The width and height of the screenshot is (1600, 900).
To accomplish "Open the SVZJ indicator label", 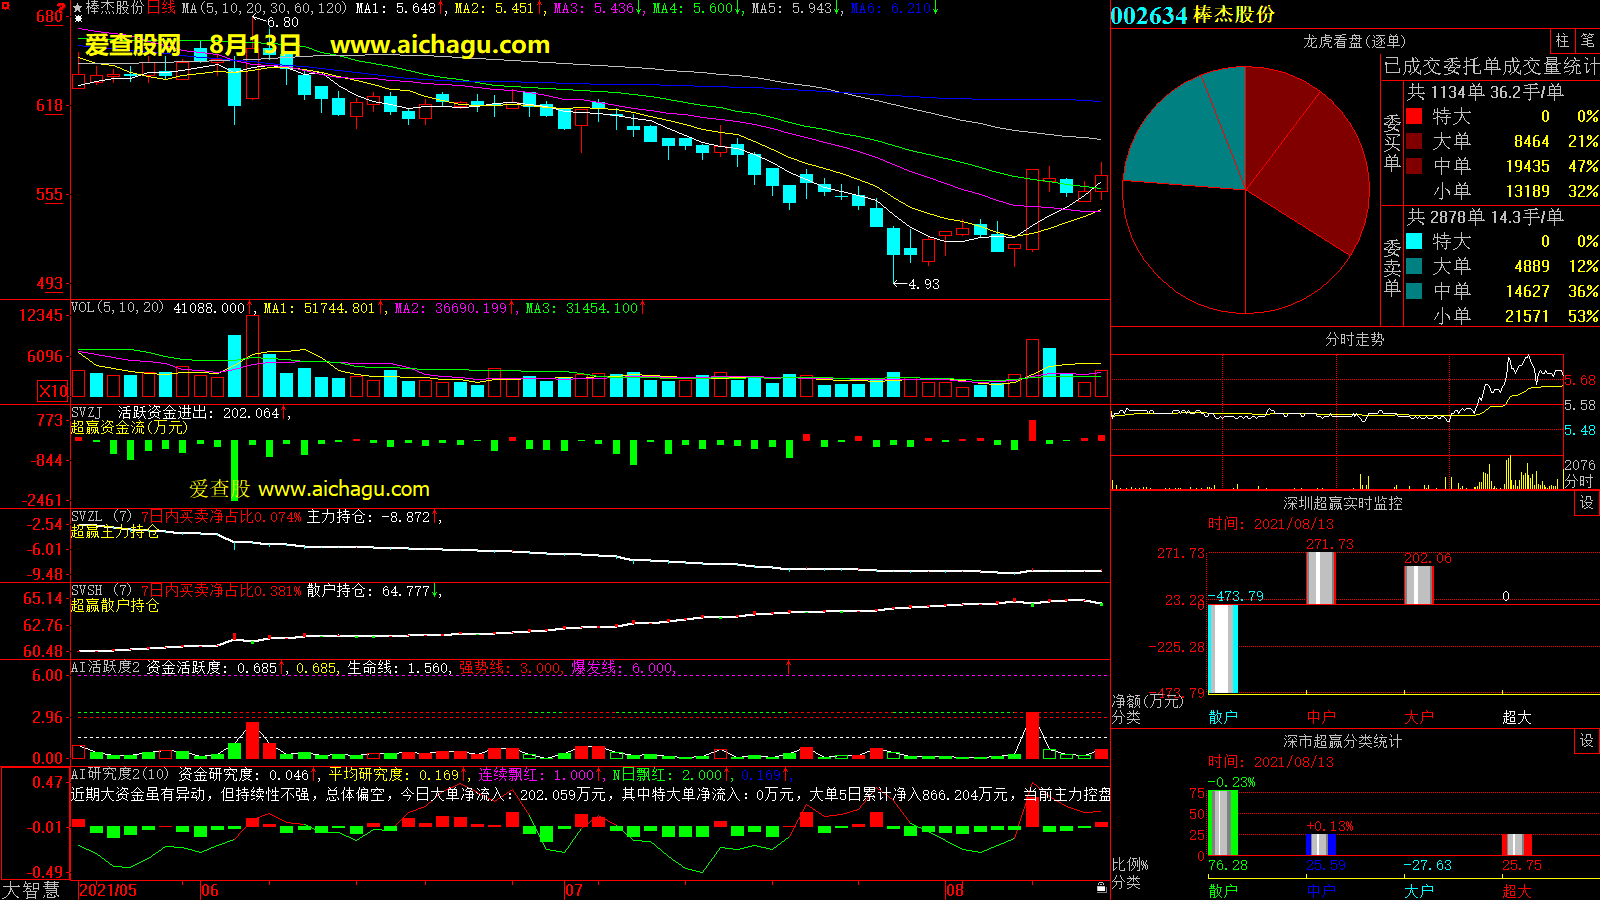I will tap(86, 412).
